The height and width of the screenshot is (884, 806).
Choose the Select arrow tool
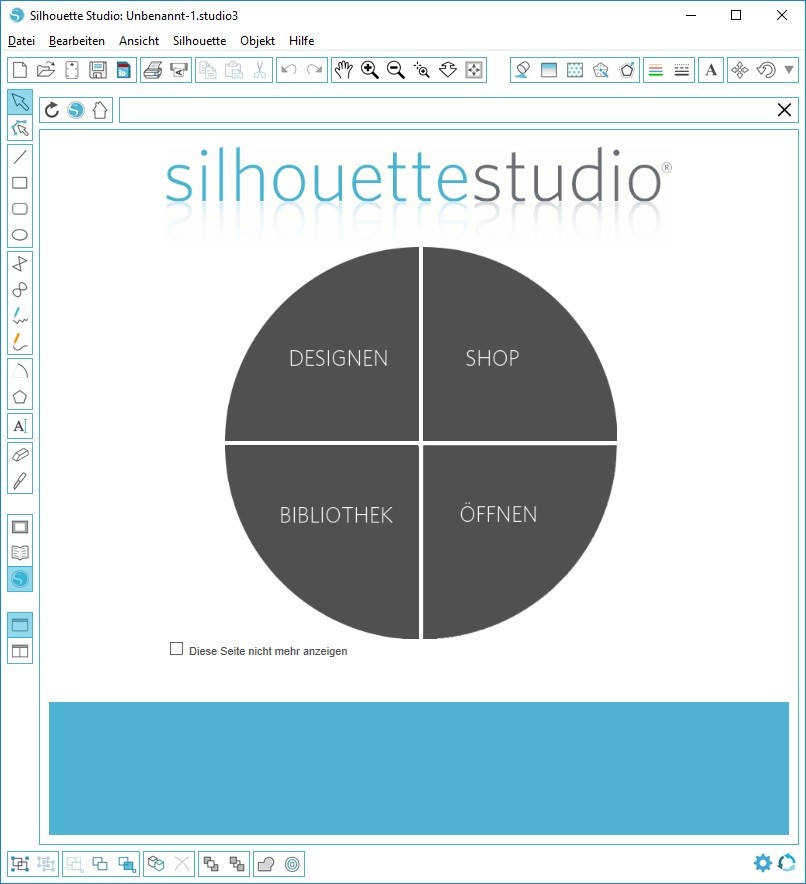(x=20, y=102)
